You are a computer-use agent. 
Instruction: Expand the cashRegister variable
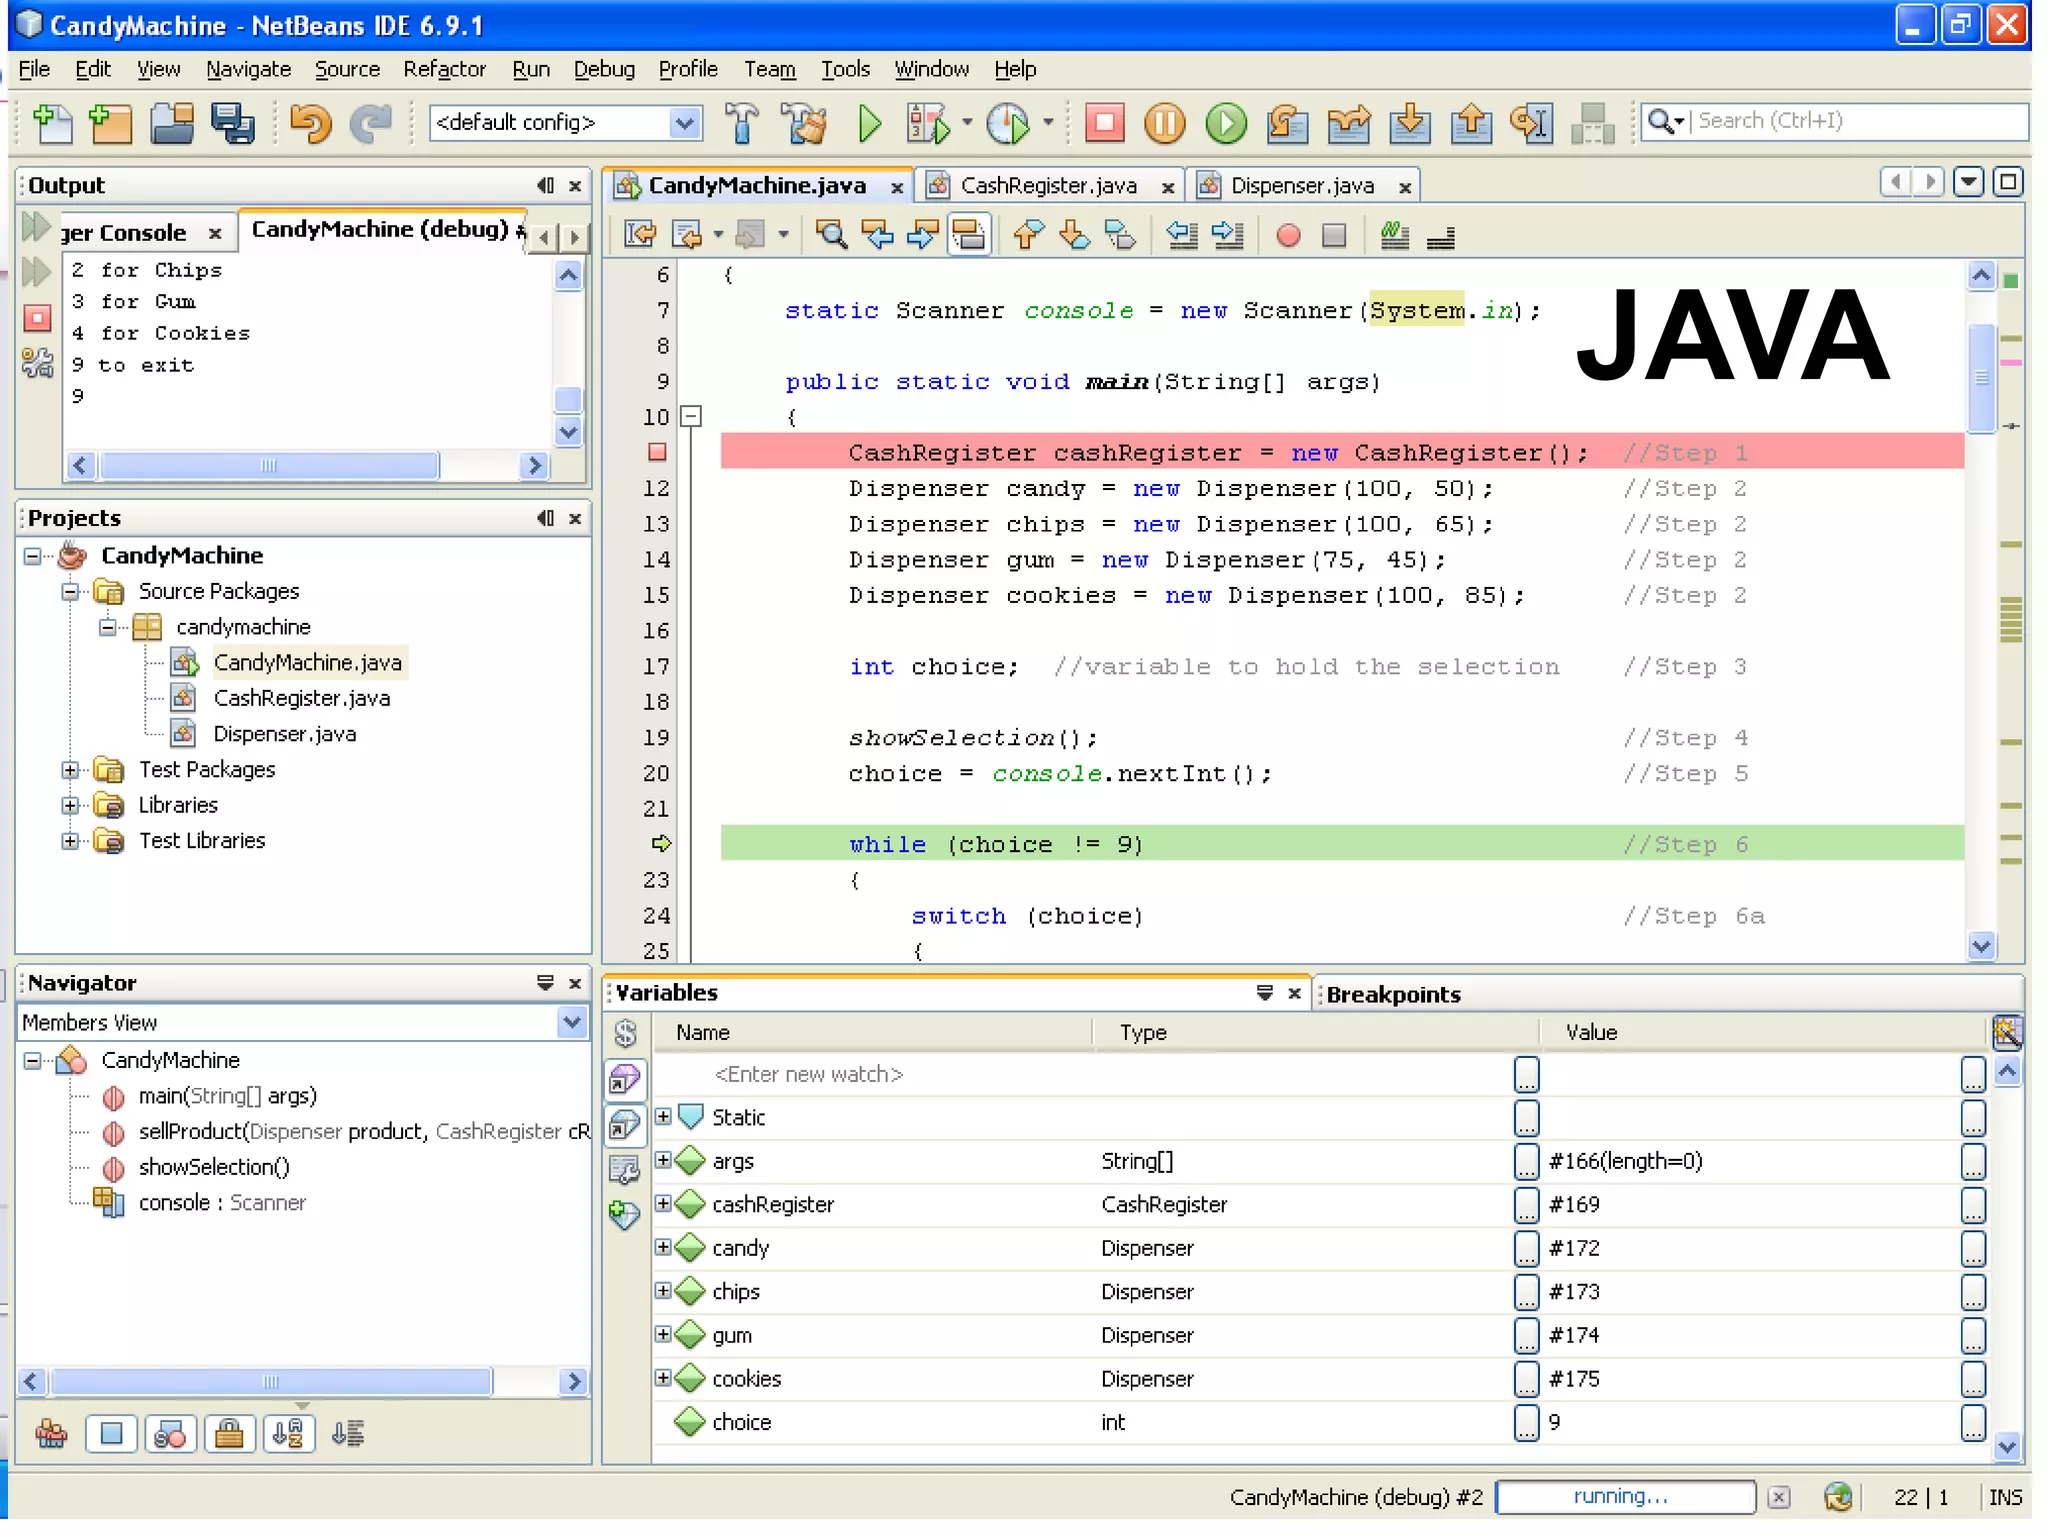pyautogui.click(x=663, y=1204)
